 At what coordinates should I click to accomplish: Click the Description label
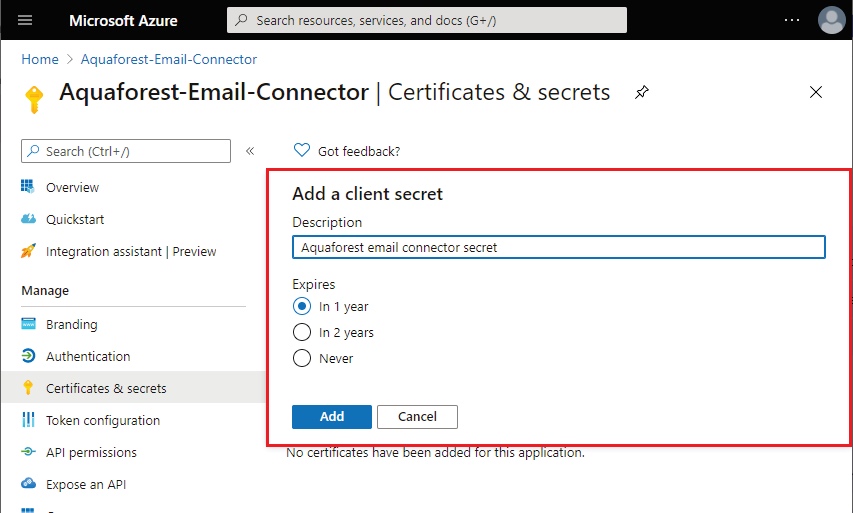coord(327,222)
